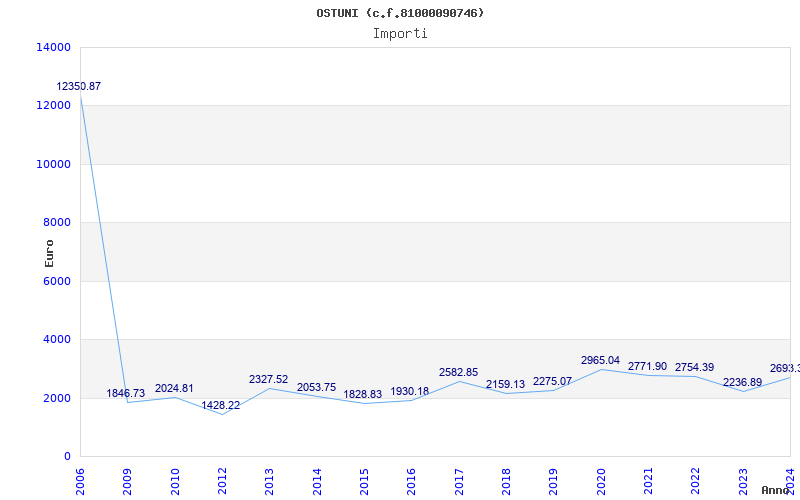
Task: Click the 2582.85 data label
Action: coord(458,372)
